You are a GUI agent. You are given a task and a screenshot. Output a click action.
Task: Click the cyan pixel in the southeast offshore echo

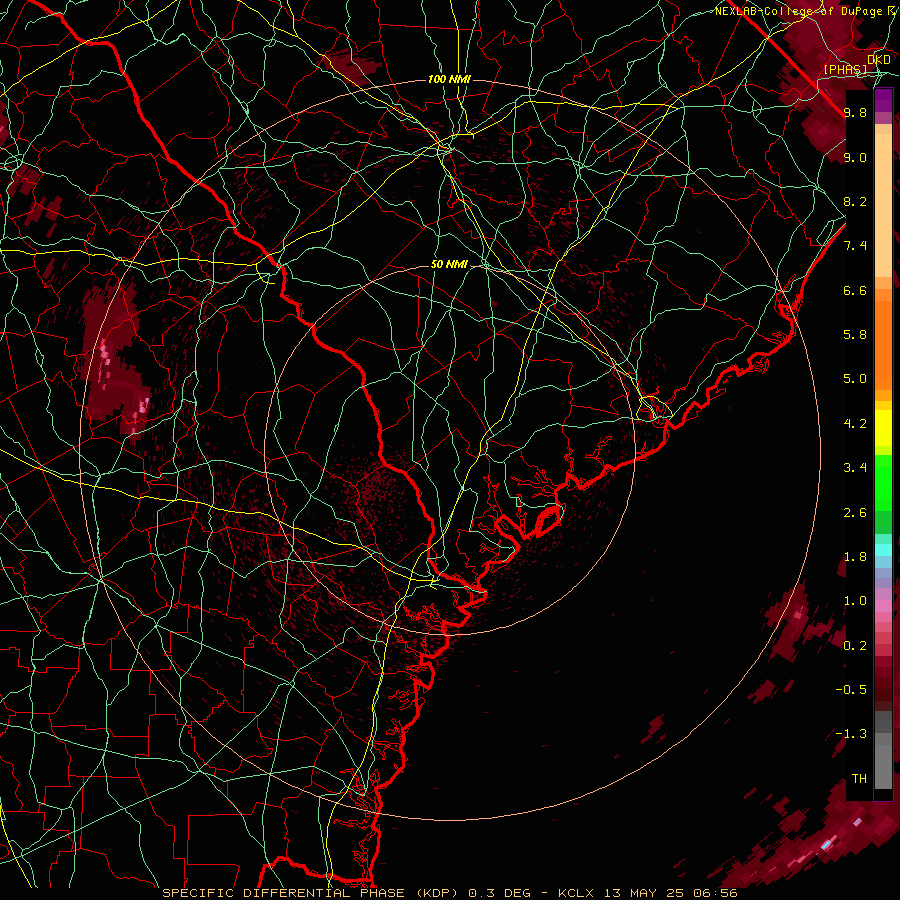point(827,845)
